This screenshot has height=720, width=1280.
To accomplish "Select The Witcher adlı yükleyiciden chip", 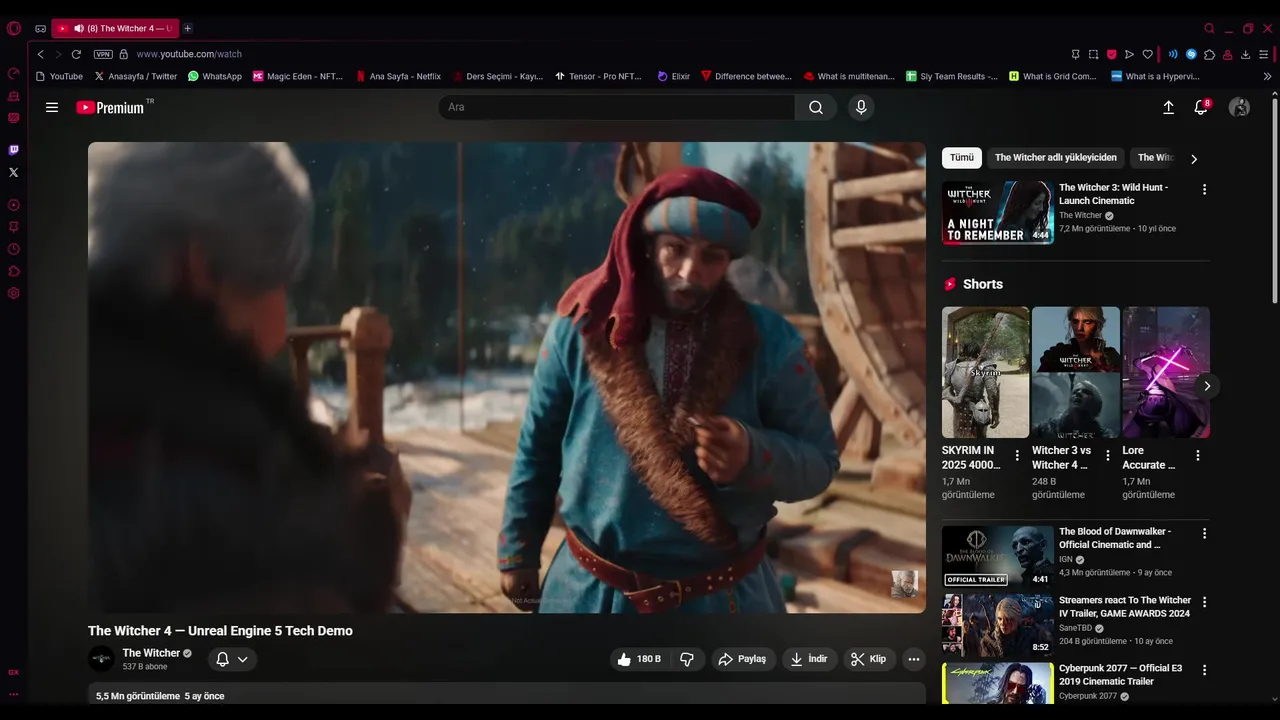I will coord(1056,158).
